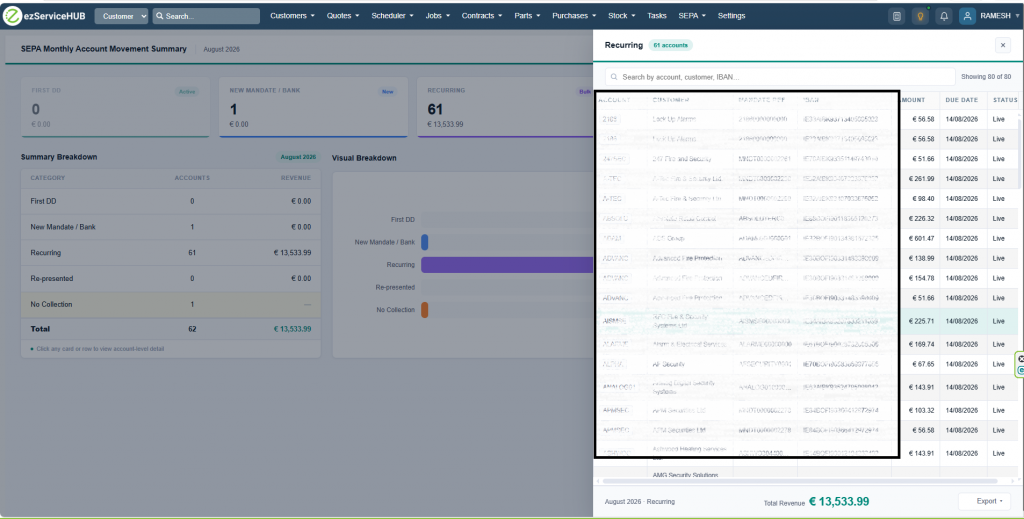Image resolution: width=1024 pixels, height=519 pixels.
Task: Click the lightbulb tips icon
Action: [x=920, y=16]
